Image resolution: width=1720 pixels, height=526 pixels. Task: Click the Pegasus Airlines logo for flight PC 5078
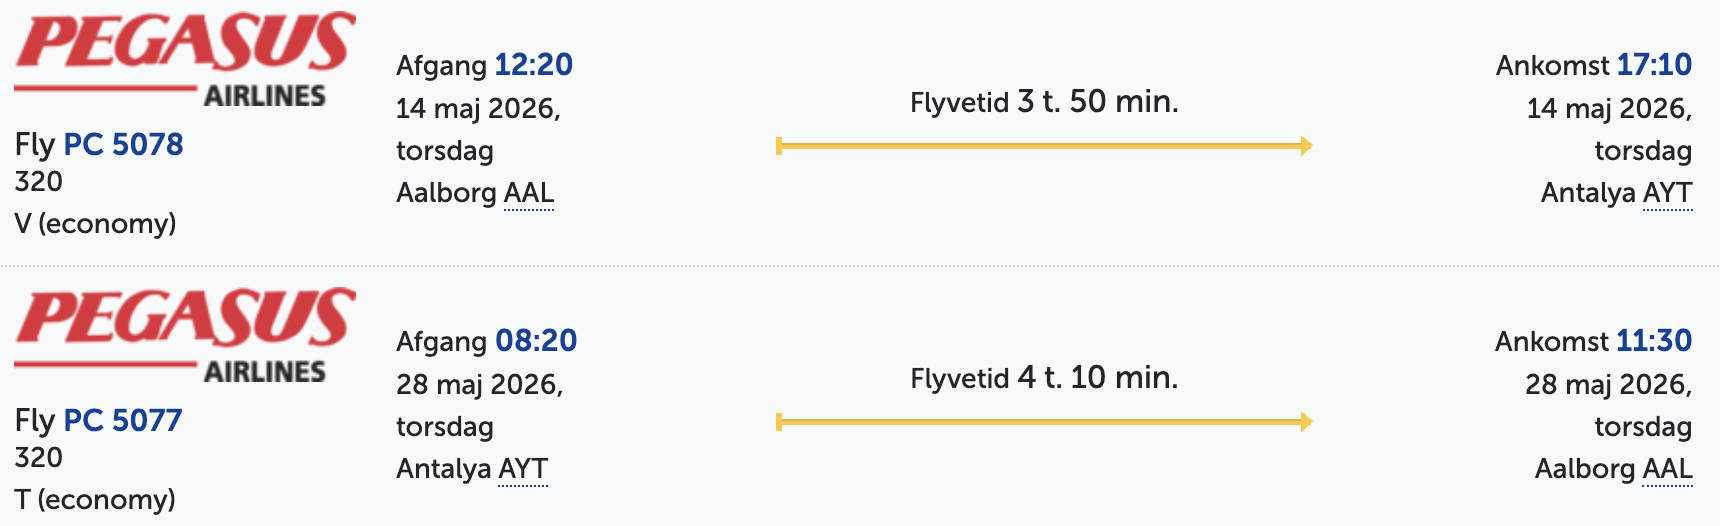pyautogui.click(x=184, y=60)
